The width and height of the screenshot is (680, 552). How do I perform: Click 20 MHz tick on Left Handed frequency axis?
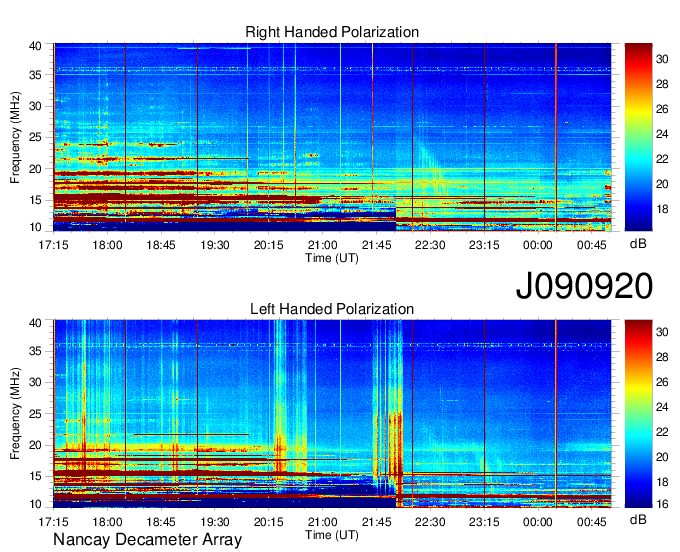[35, 445]
